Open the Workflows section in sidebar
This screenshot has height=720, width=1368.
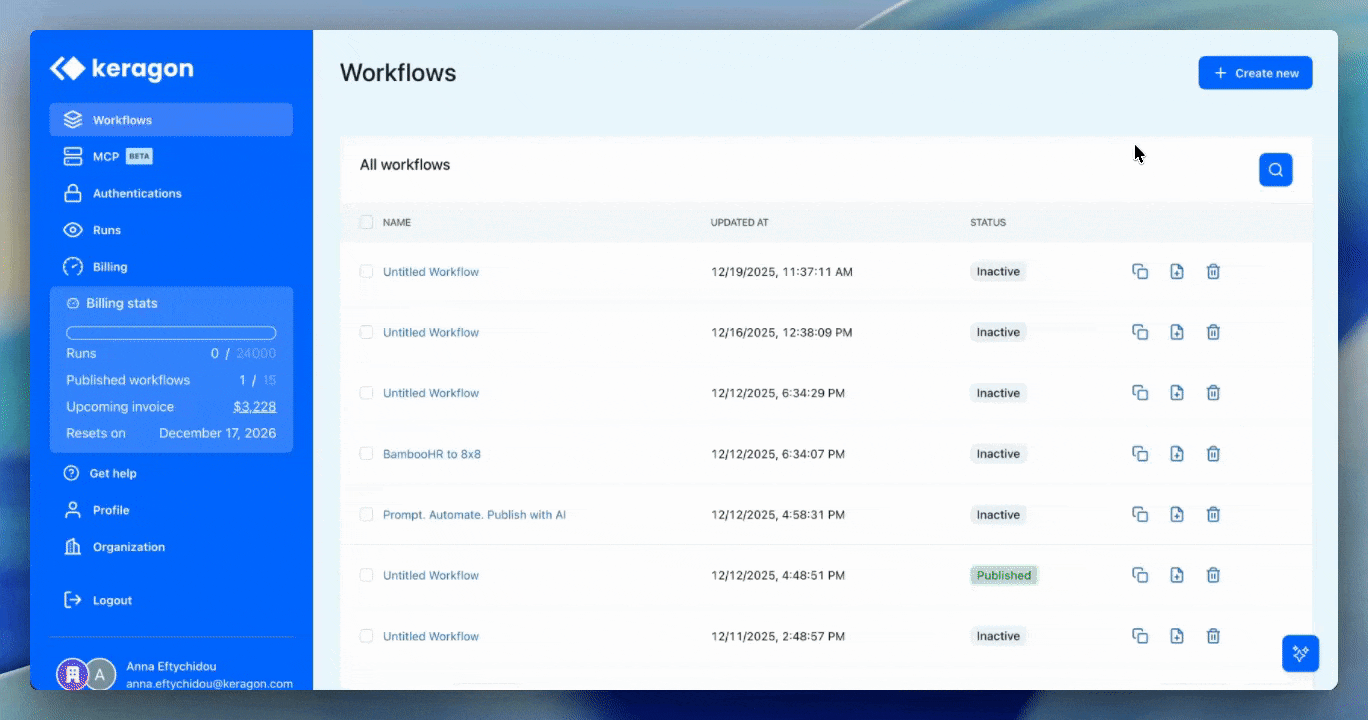point(122,119)
